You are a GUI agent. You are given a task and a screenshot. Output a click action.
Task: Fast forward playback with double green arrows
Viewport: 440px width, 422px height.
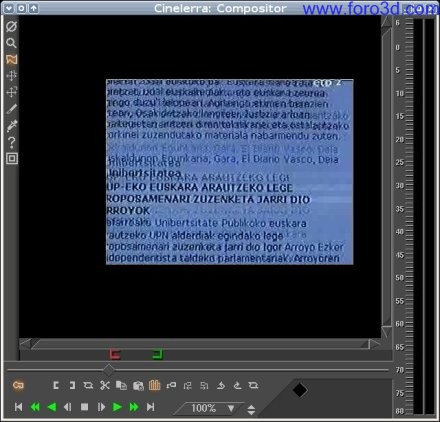(x=134, y=407)
